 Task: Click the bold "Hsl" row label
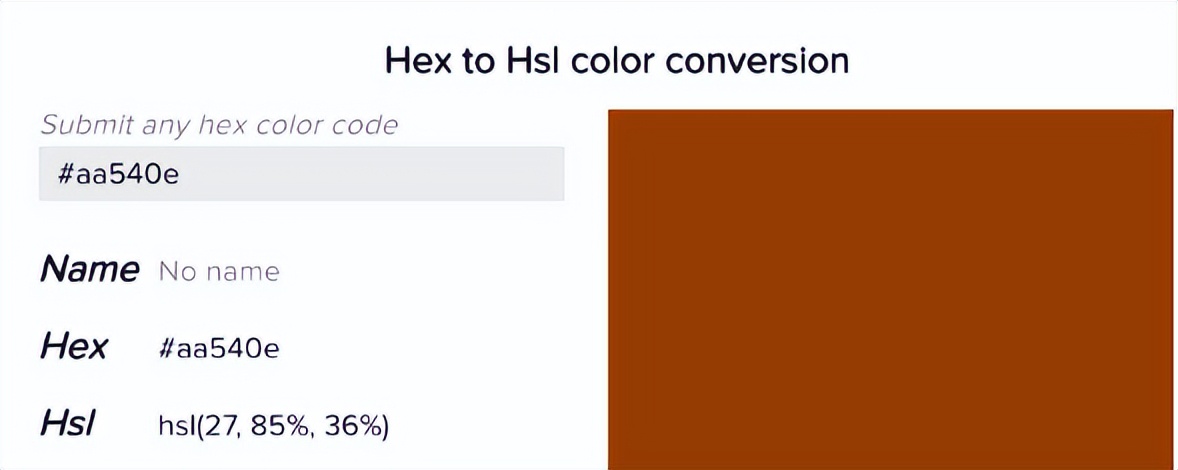68,424
